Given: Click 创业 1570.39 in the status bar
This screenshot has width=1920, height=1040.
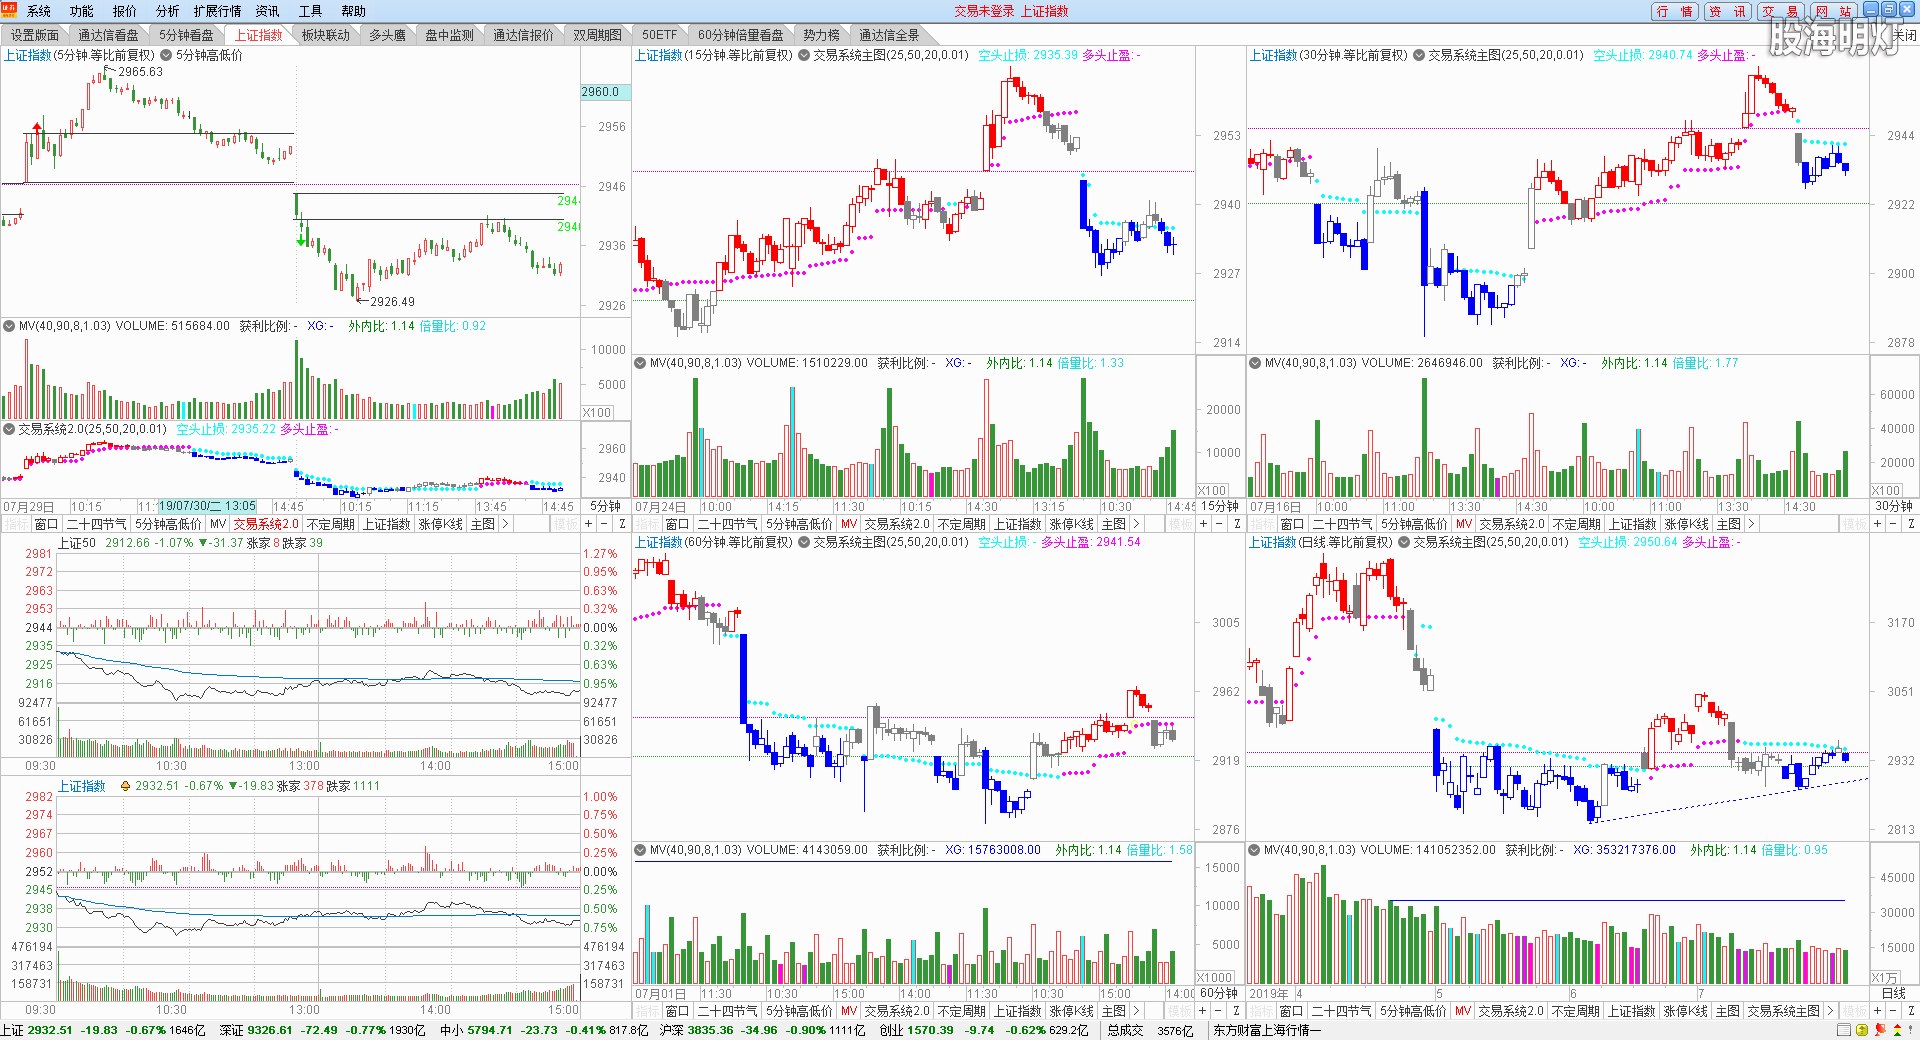Looking at the screenshot, I should pos(916,1030).
